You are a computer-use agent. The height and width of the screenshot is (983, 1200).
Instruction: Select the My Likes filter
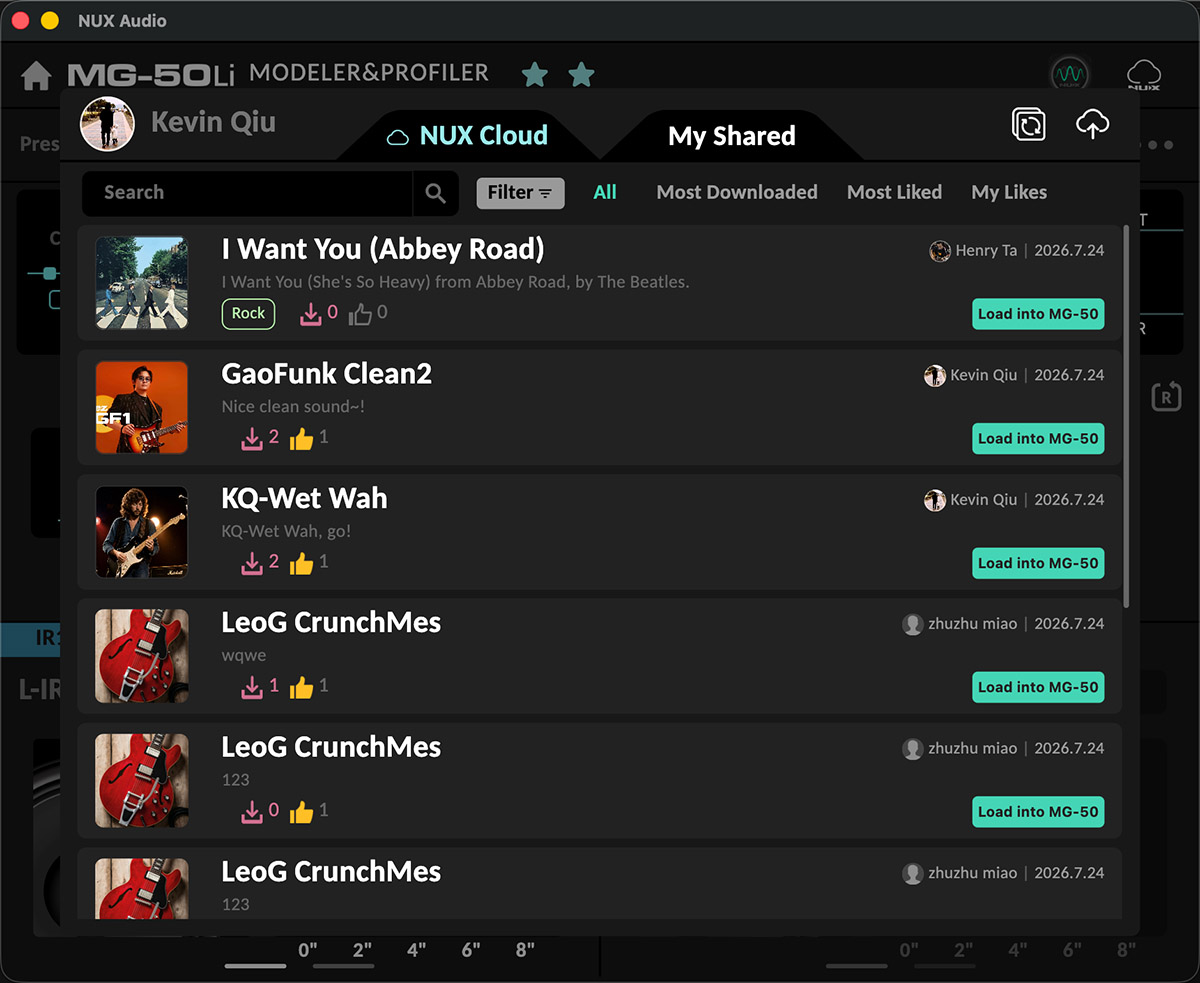1009,192
